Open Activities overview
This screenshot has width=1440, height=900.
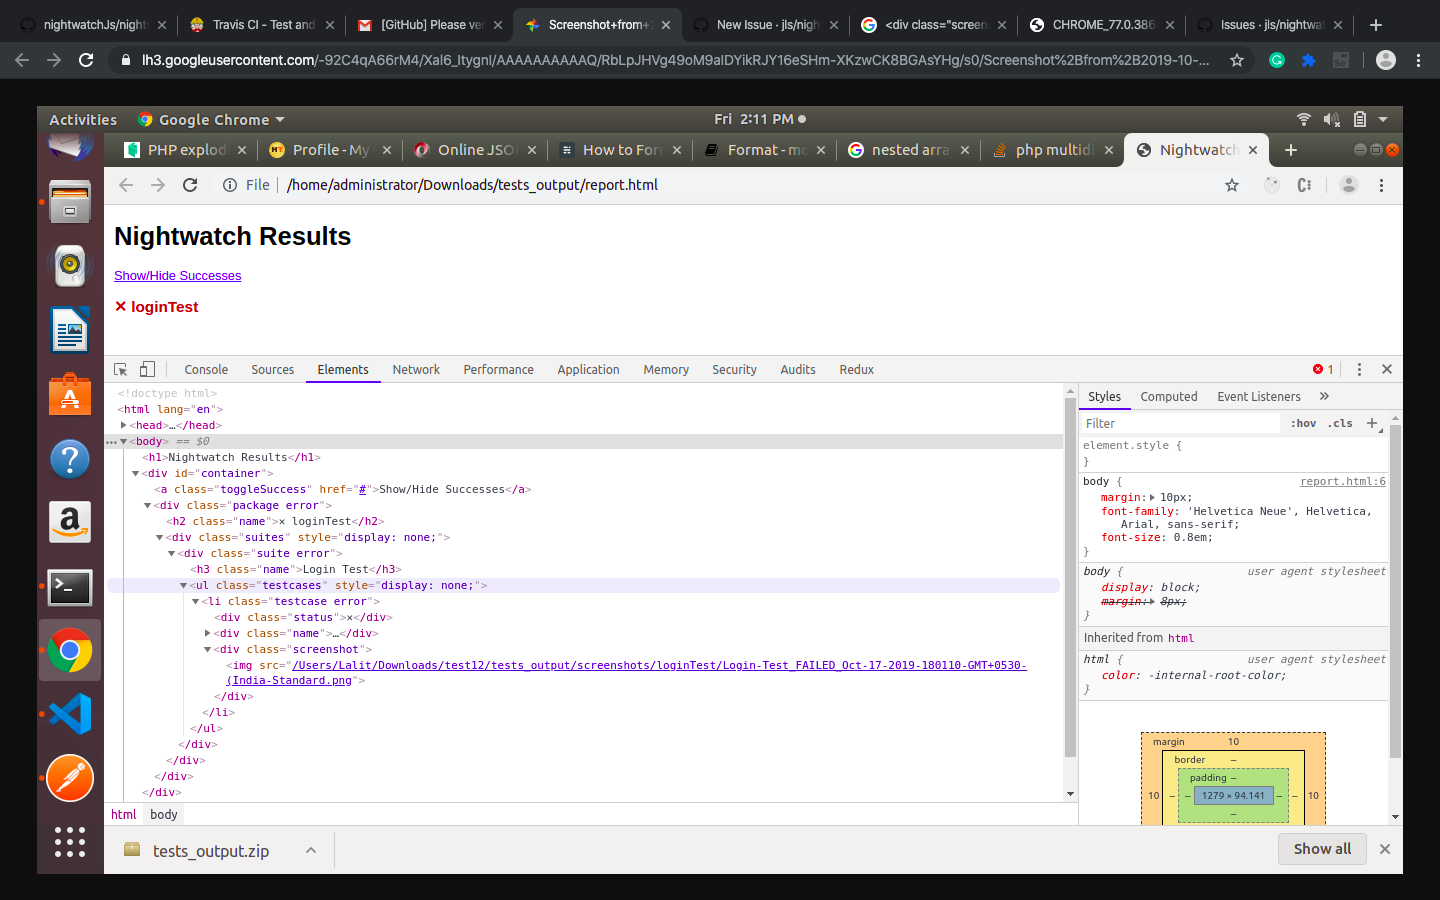83,119
